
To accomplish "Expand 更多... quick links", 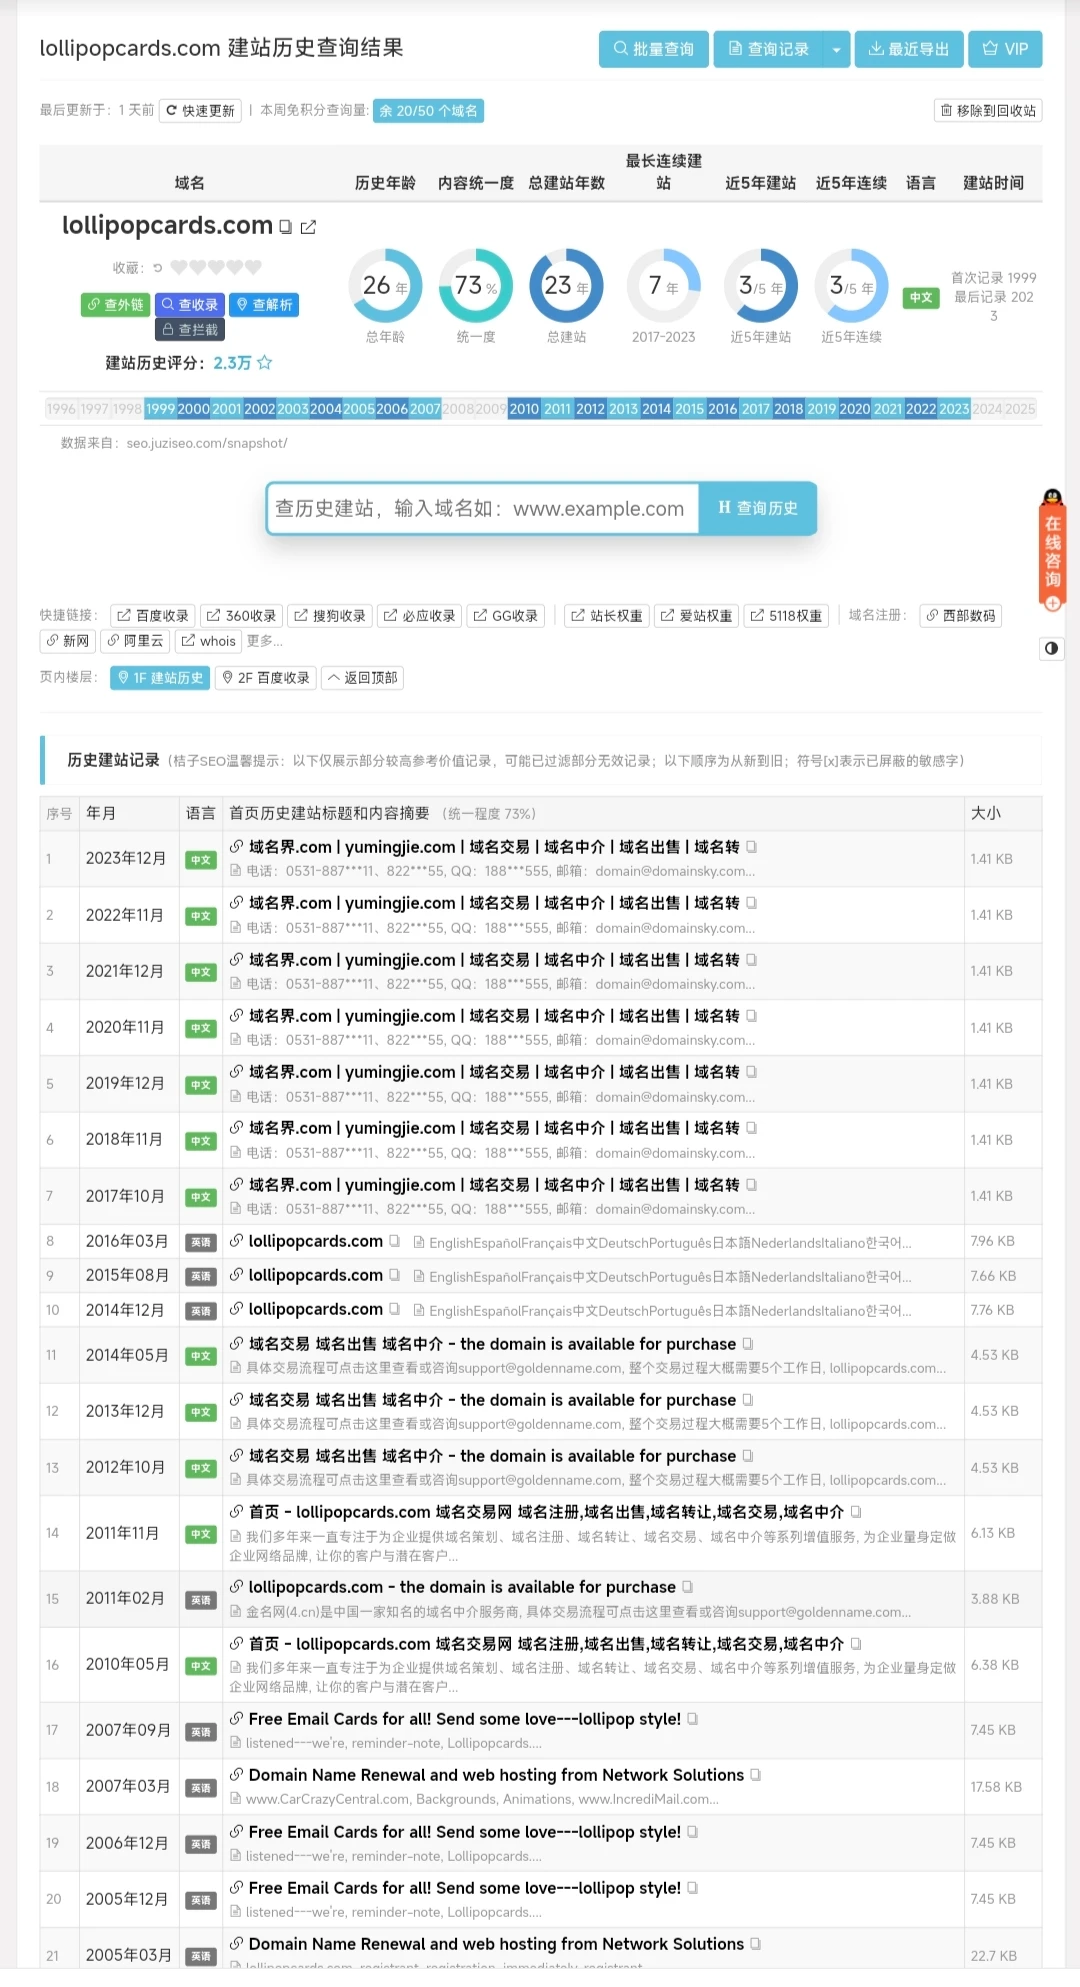I will (265, 641).
